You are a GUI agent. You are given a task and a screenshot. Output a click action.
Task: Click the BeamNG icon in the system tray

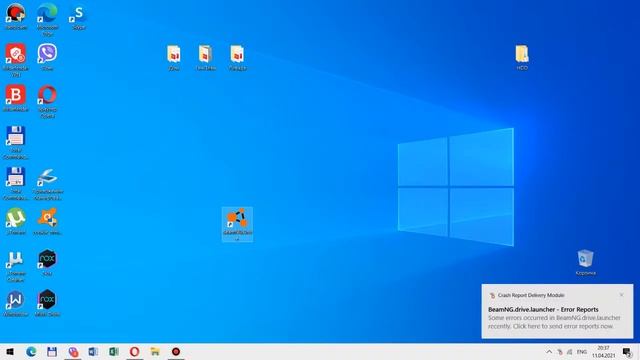[x=560, y=352]
